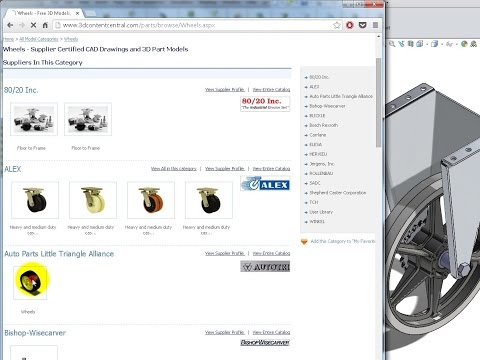
Task: Click the BishopWisecarver logo
Action: pos(265,342)
